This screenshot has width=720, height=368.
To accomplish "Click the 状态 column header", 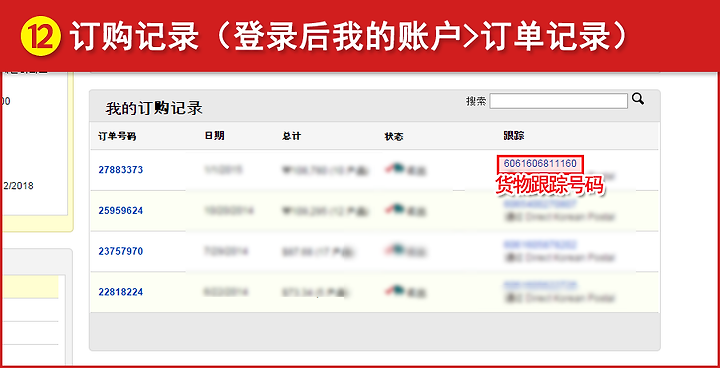I will tap(394, 137).
